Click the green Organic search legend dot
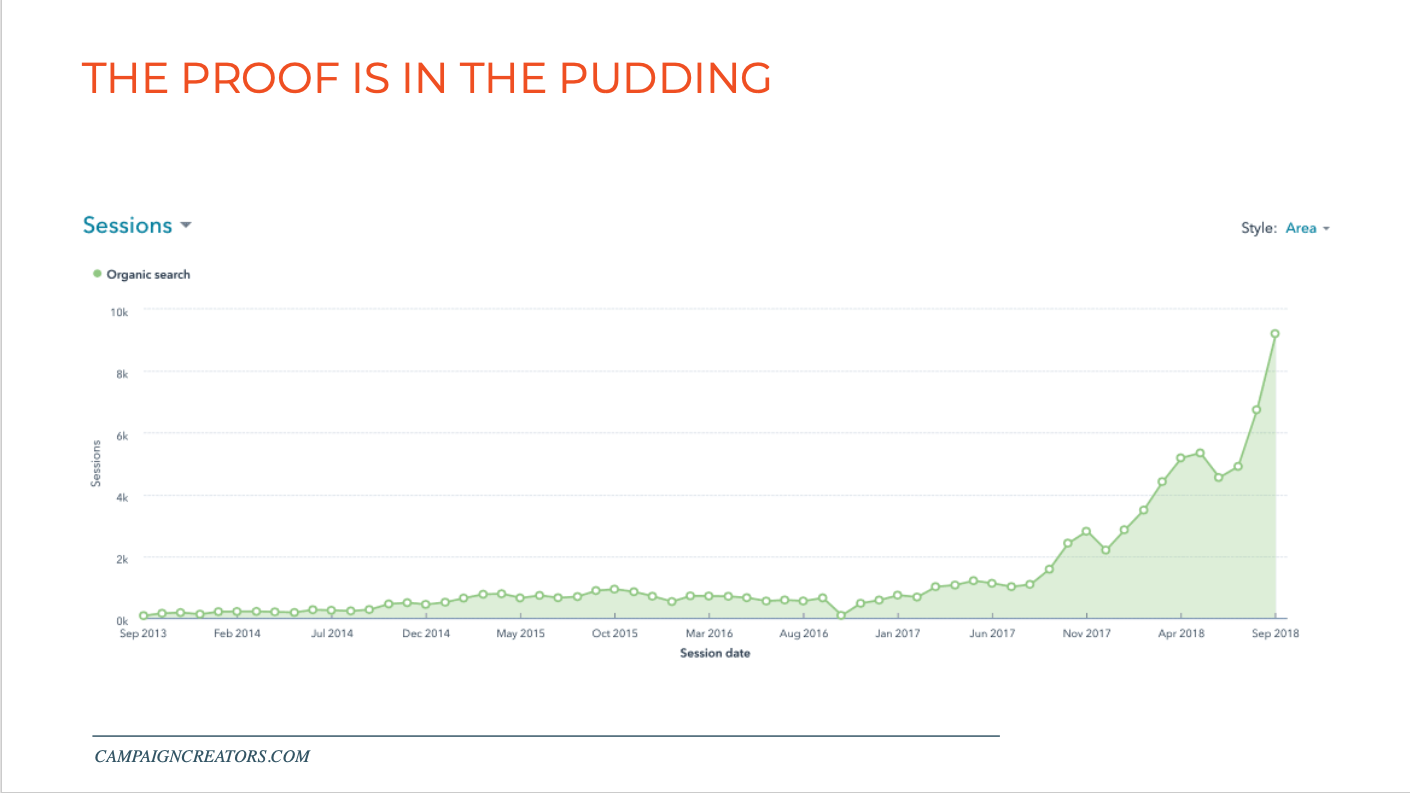The width and height of the screenshot is (1410, 793). click(96, 273)
